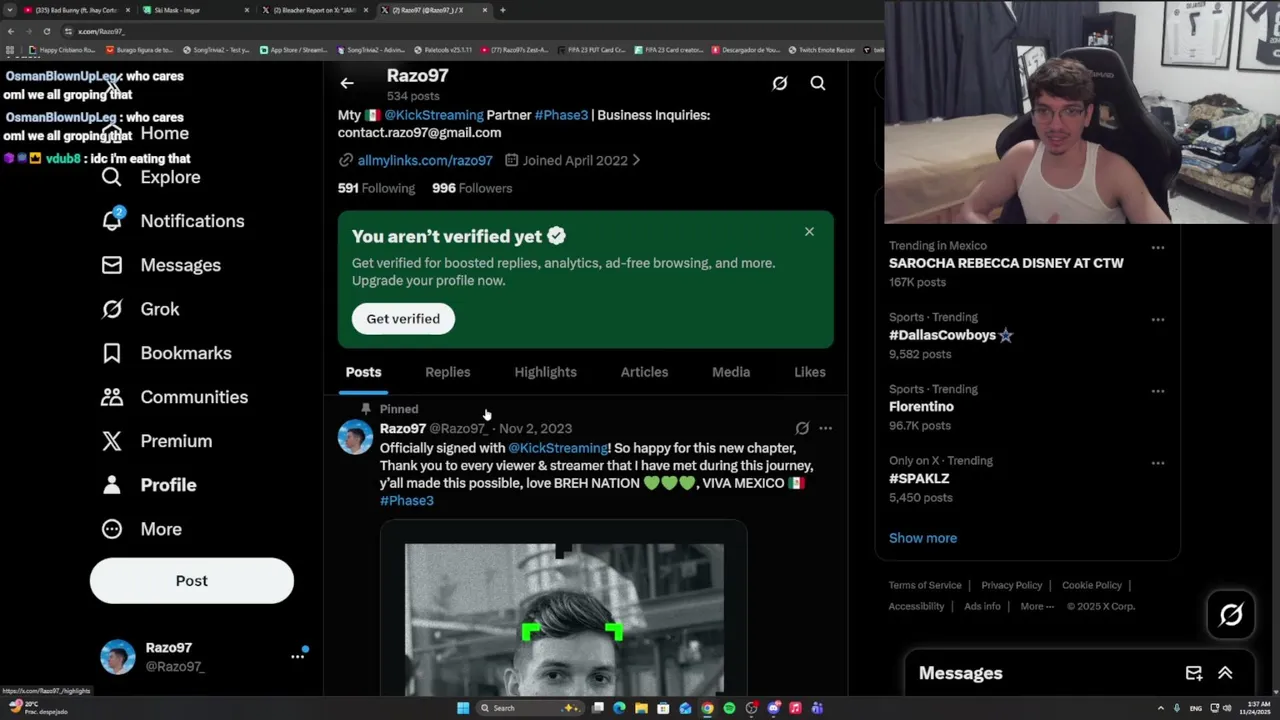Open Profile from the sidebar

click(148, 485)
